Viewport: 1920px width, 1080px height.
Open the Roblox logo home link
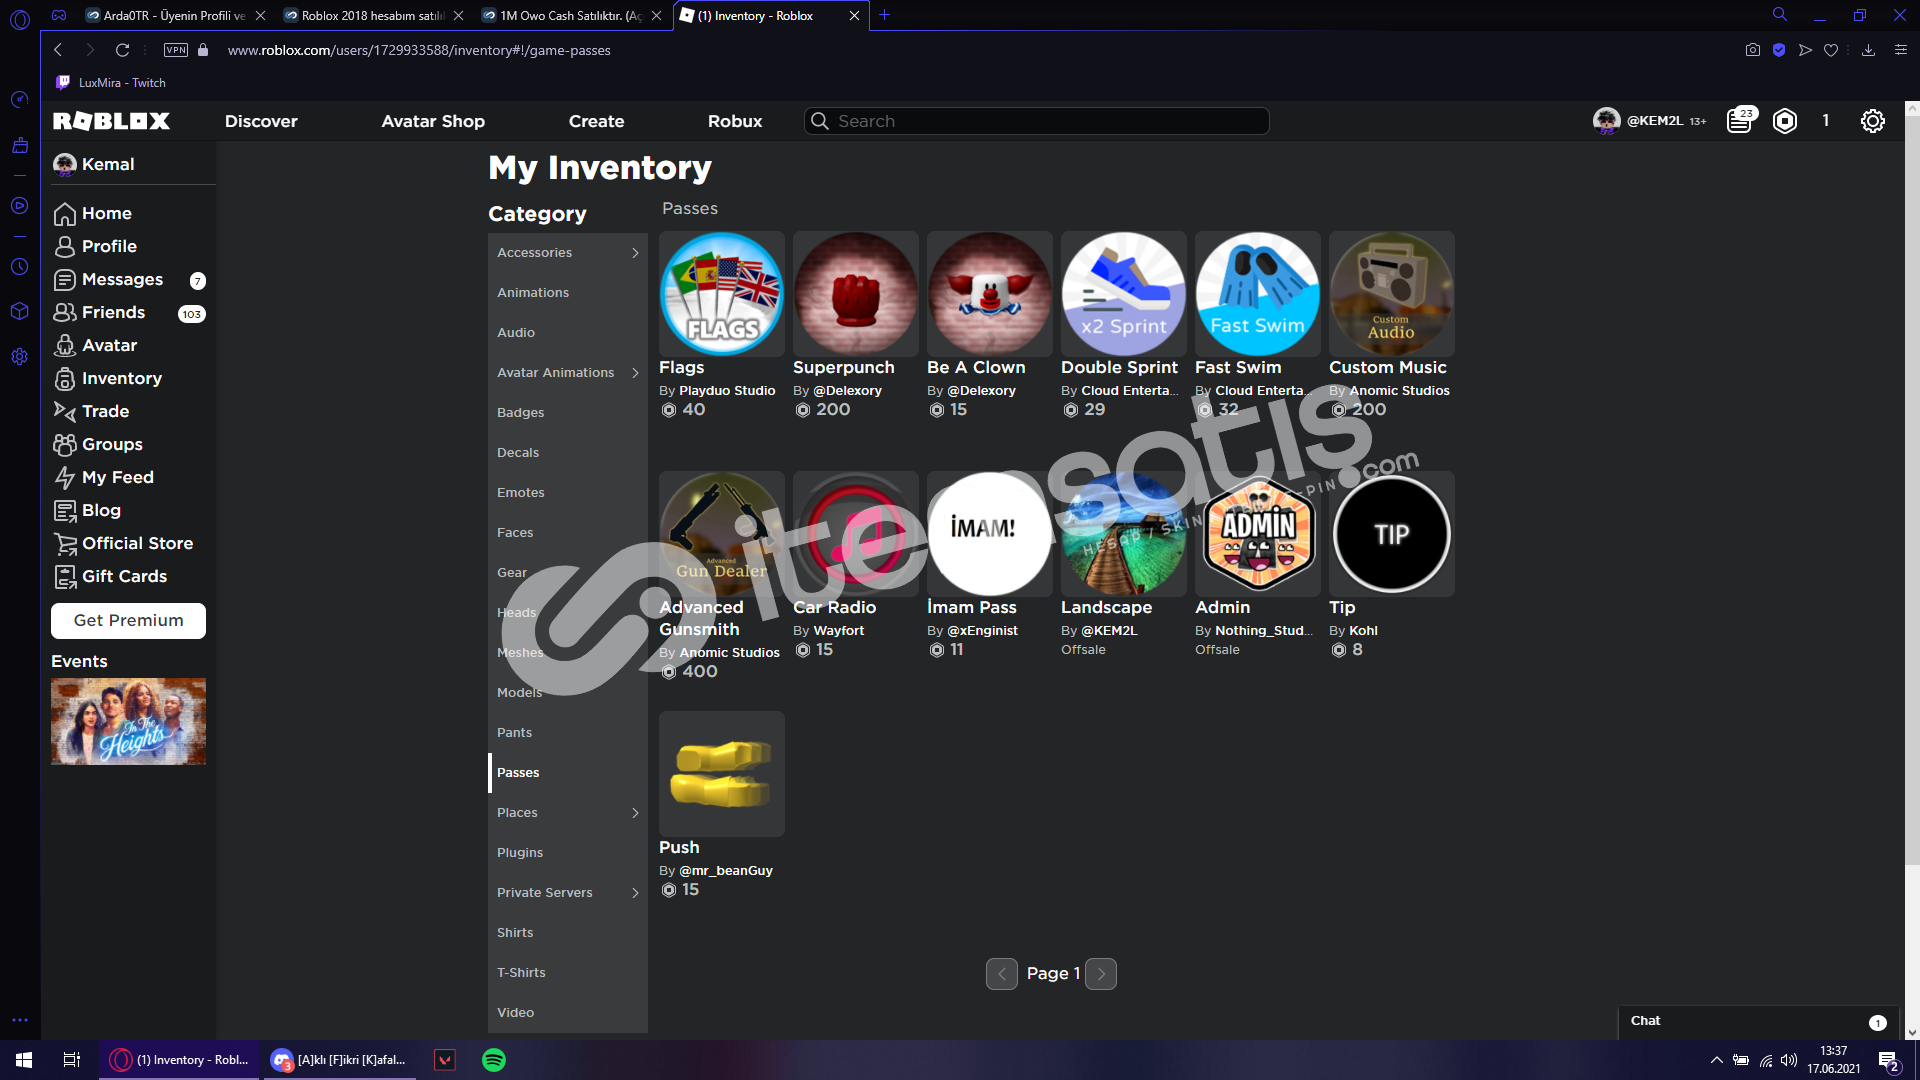pos(111,121)
